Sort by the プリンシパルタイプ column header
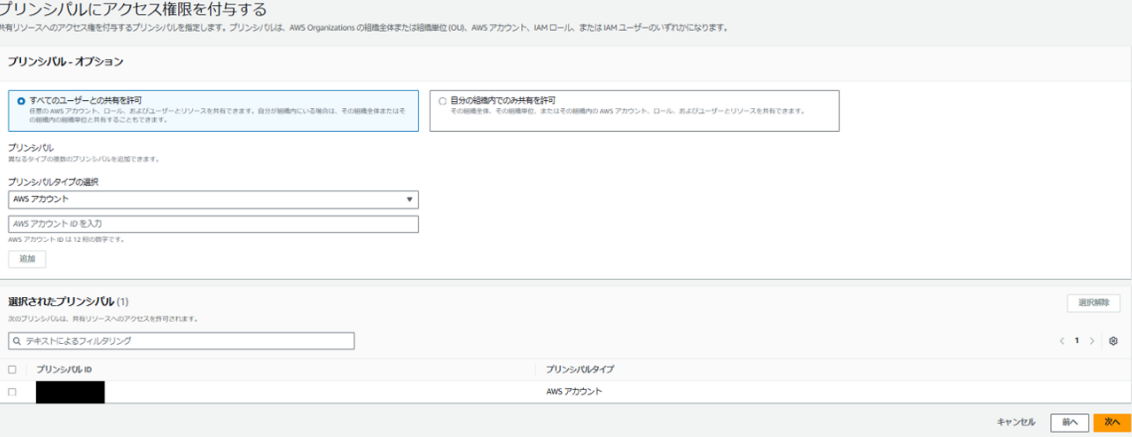The width and height of the screenshot is (1132, 437). 579,370
